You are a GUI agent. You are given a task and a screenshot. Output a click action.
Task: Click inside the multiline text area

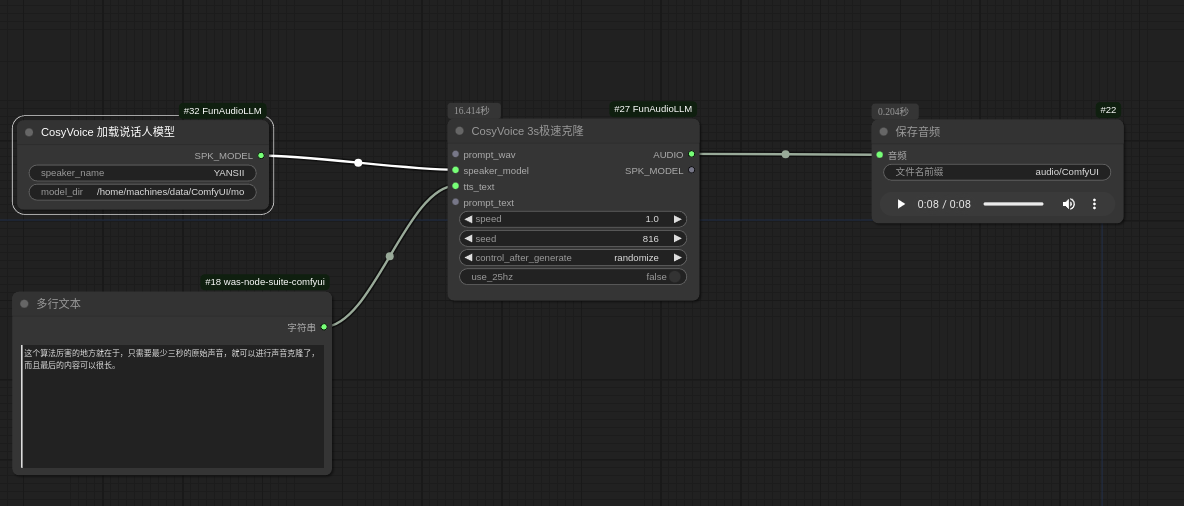(x=172, y=406)
